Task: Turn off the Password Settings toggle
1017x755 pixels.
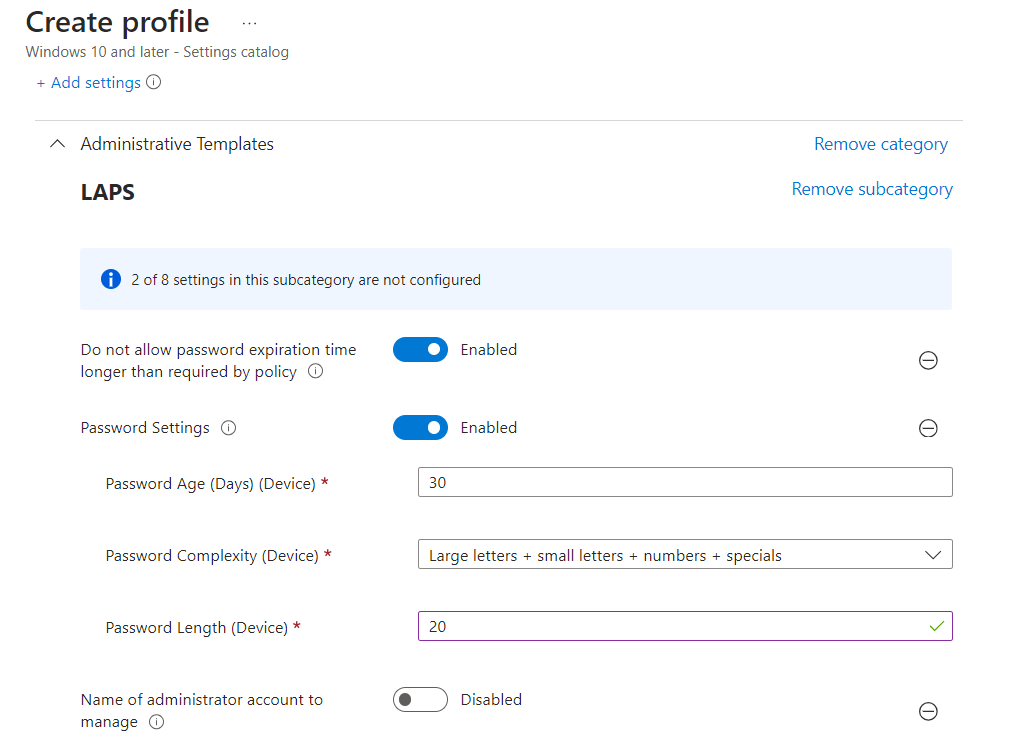Action: pyautogui.click(x=420, y=428)
